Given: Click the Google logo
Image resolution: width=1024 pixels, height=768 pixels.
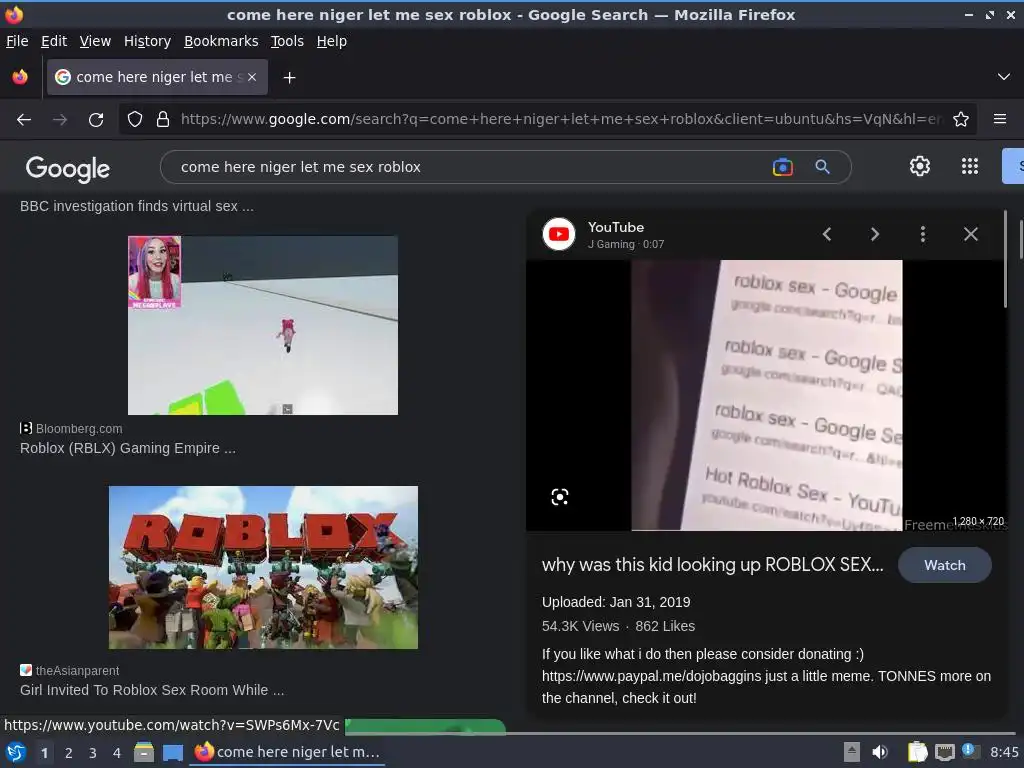Looking at the screenshot, I should pos(68,168).
